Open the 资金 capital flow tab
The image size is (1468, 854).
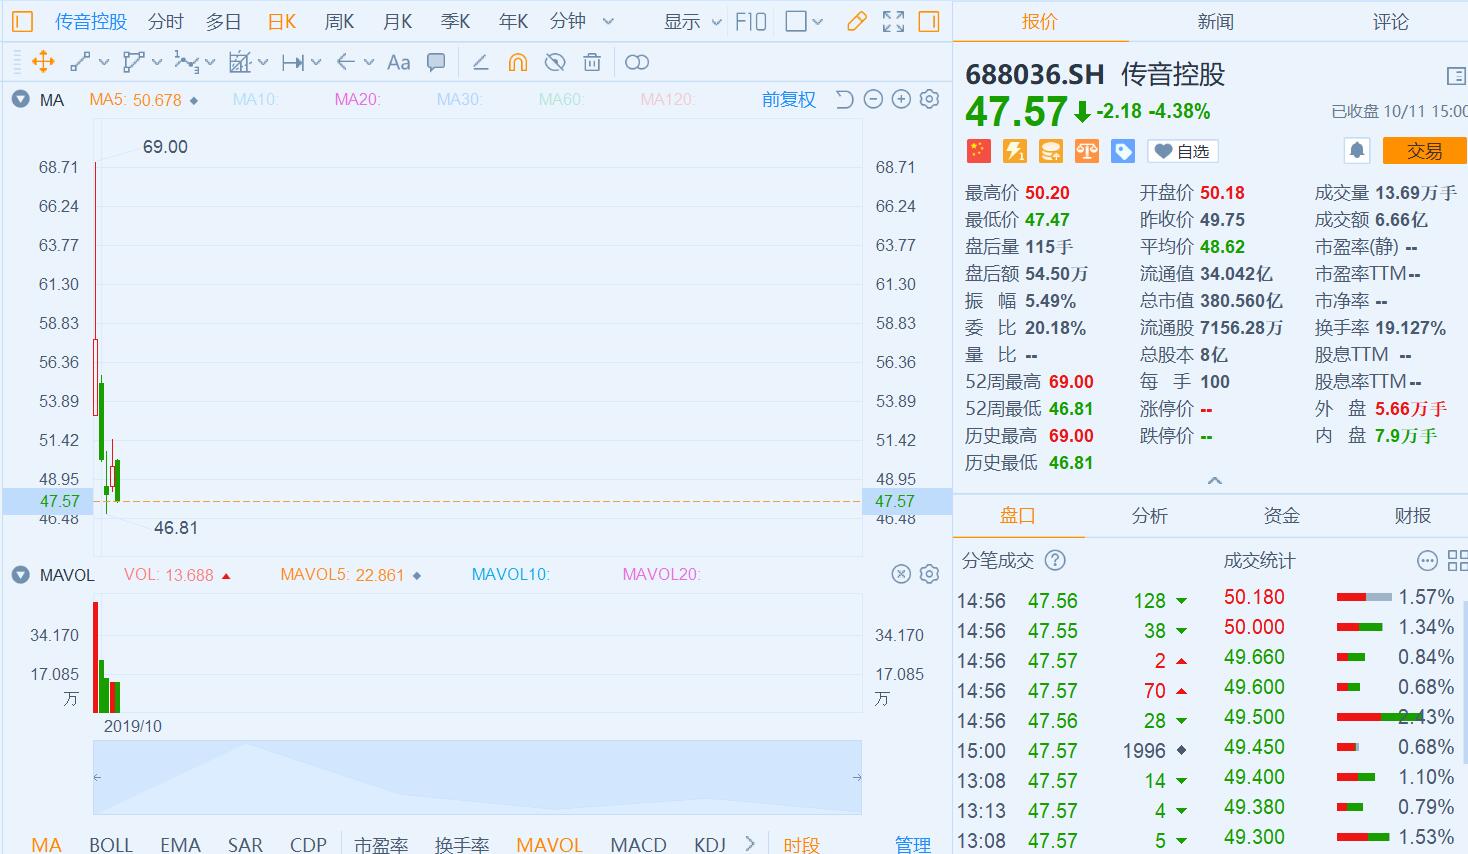tap(1281, 515)
